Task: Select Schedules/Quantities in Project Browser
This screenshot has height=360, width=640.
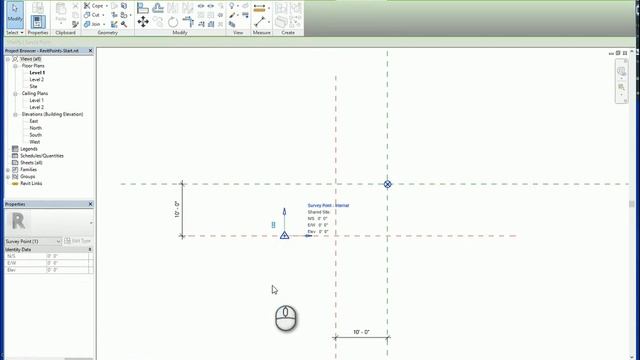Action: [x=42, y=156]
